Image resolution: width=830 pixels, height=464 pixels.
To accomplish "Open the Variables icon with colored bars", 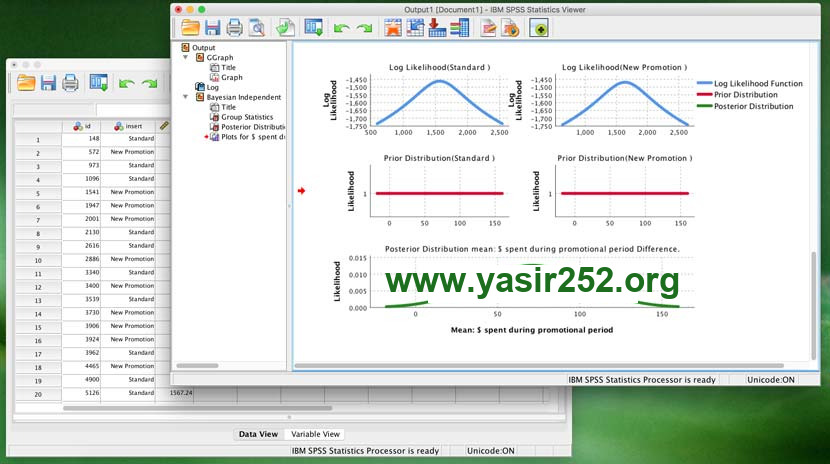I will click(x=459, y=28).
